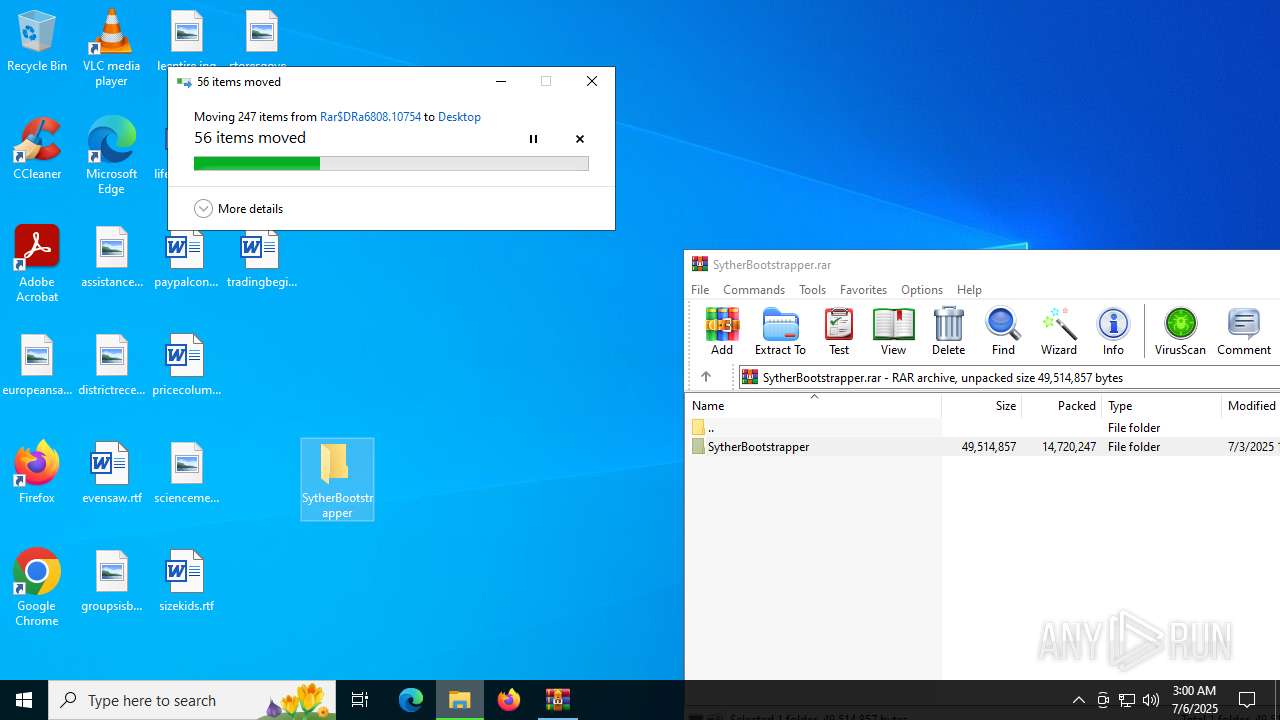Click the archive path address field

pyautogui.click(x=1009, y=377)
